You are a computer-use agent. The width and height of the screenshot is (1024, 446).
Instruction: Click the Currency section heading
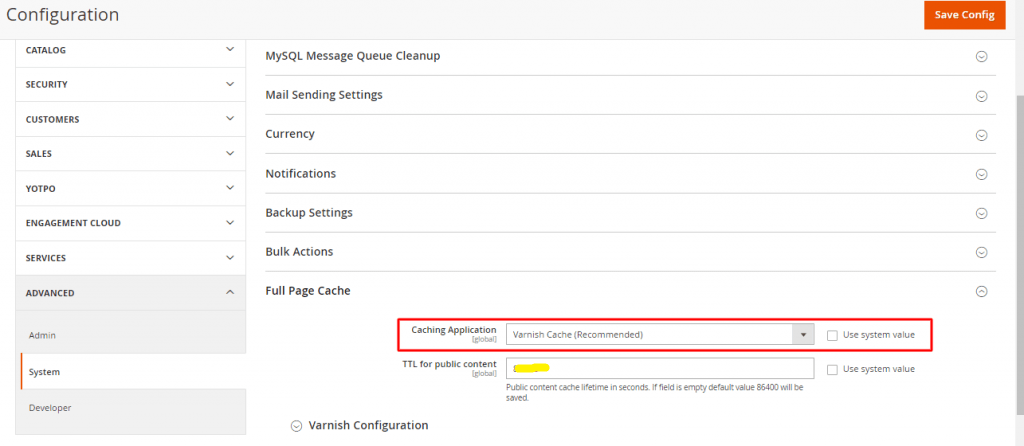point(290,134)
